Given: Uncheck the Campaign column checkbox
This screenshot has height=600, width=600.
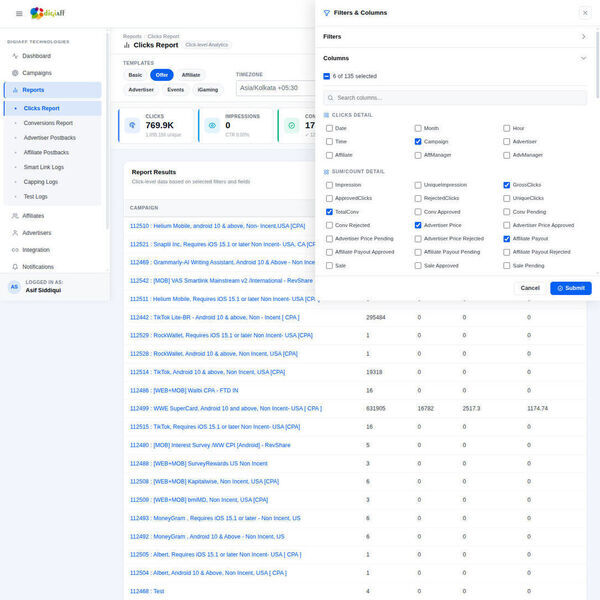Looking at the screenshot, I should pos(418,142).
